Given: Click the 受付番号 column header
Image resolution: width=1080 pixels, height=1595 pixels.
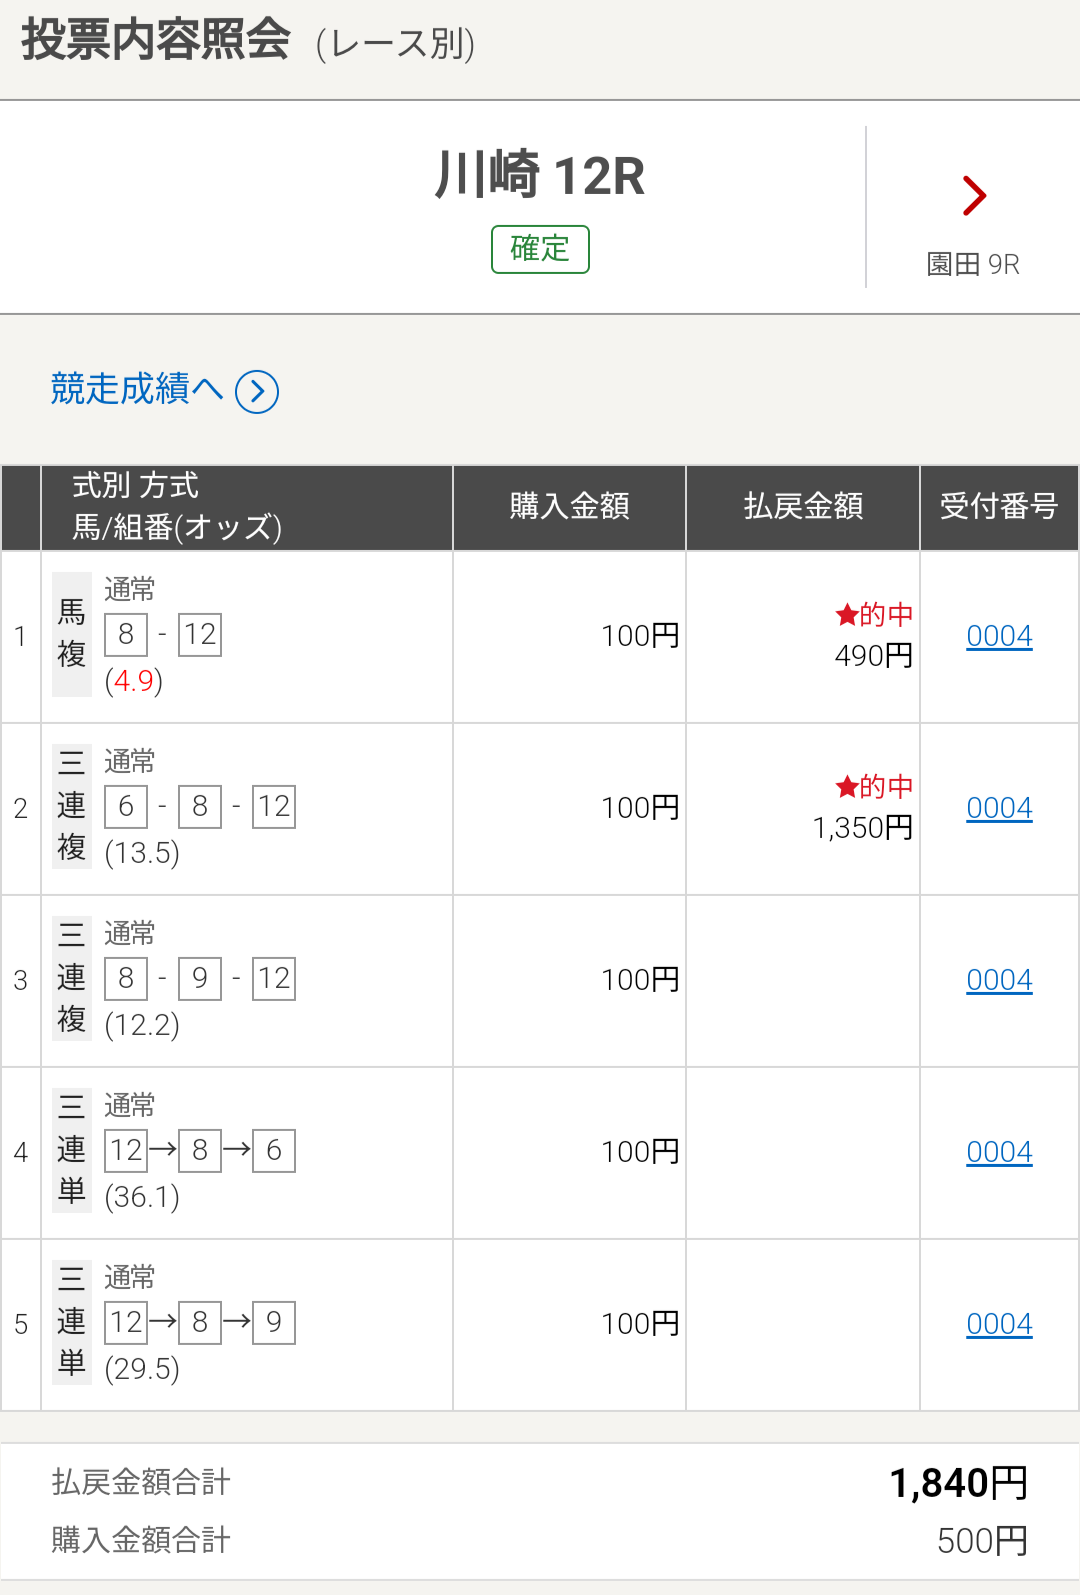Looking at the screenshot, I should (999, 507).
